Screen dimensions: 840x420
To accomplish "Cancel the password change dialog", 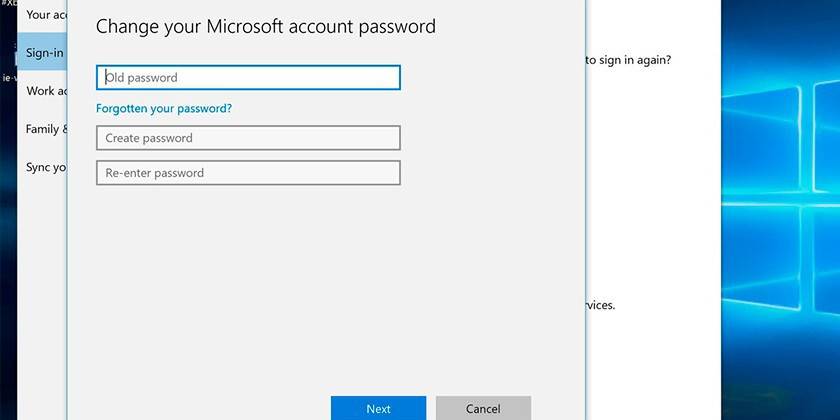I will [483, 408].
